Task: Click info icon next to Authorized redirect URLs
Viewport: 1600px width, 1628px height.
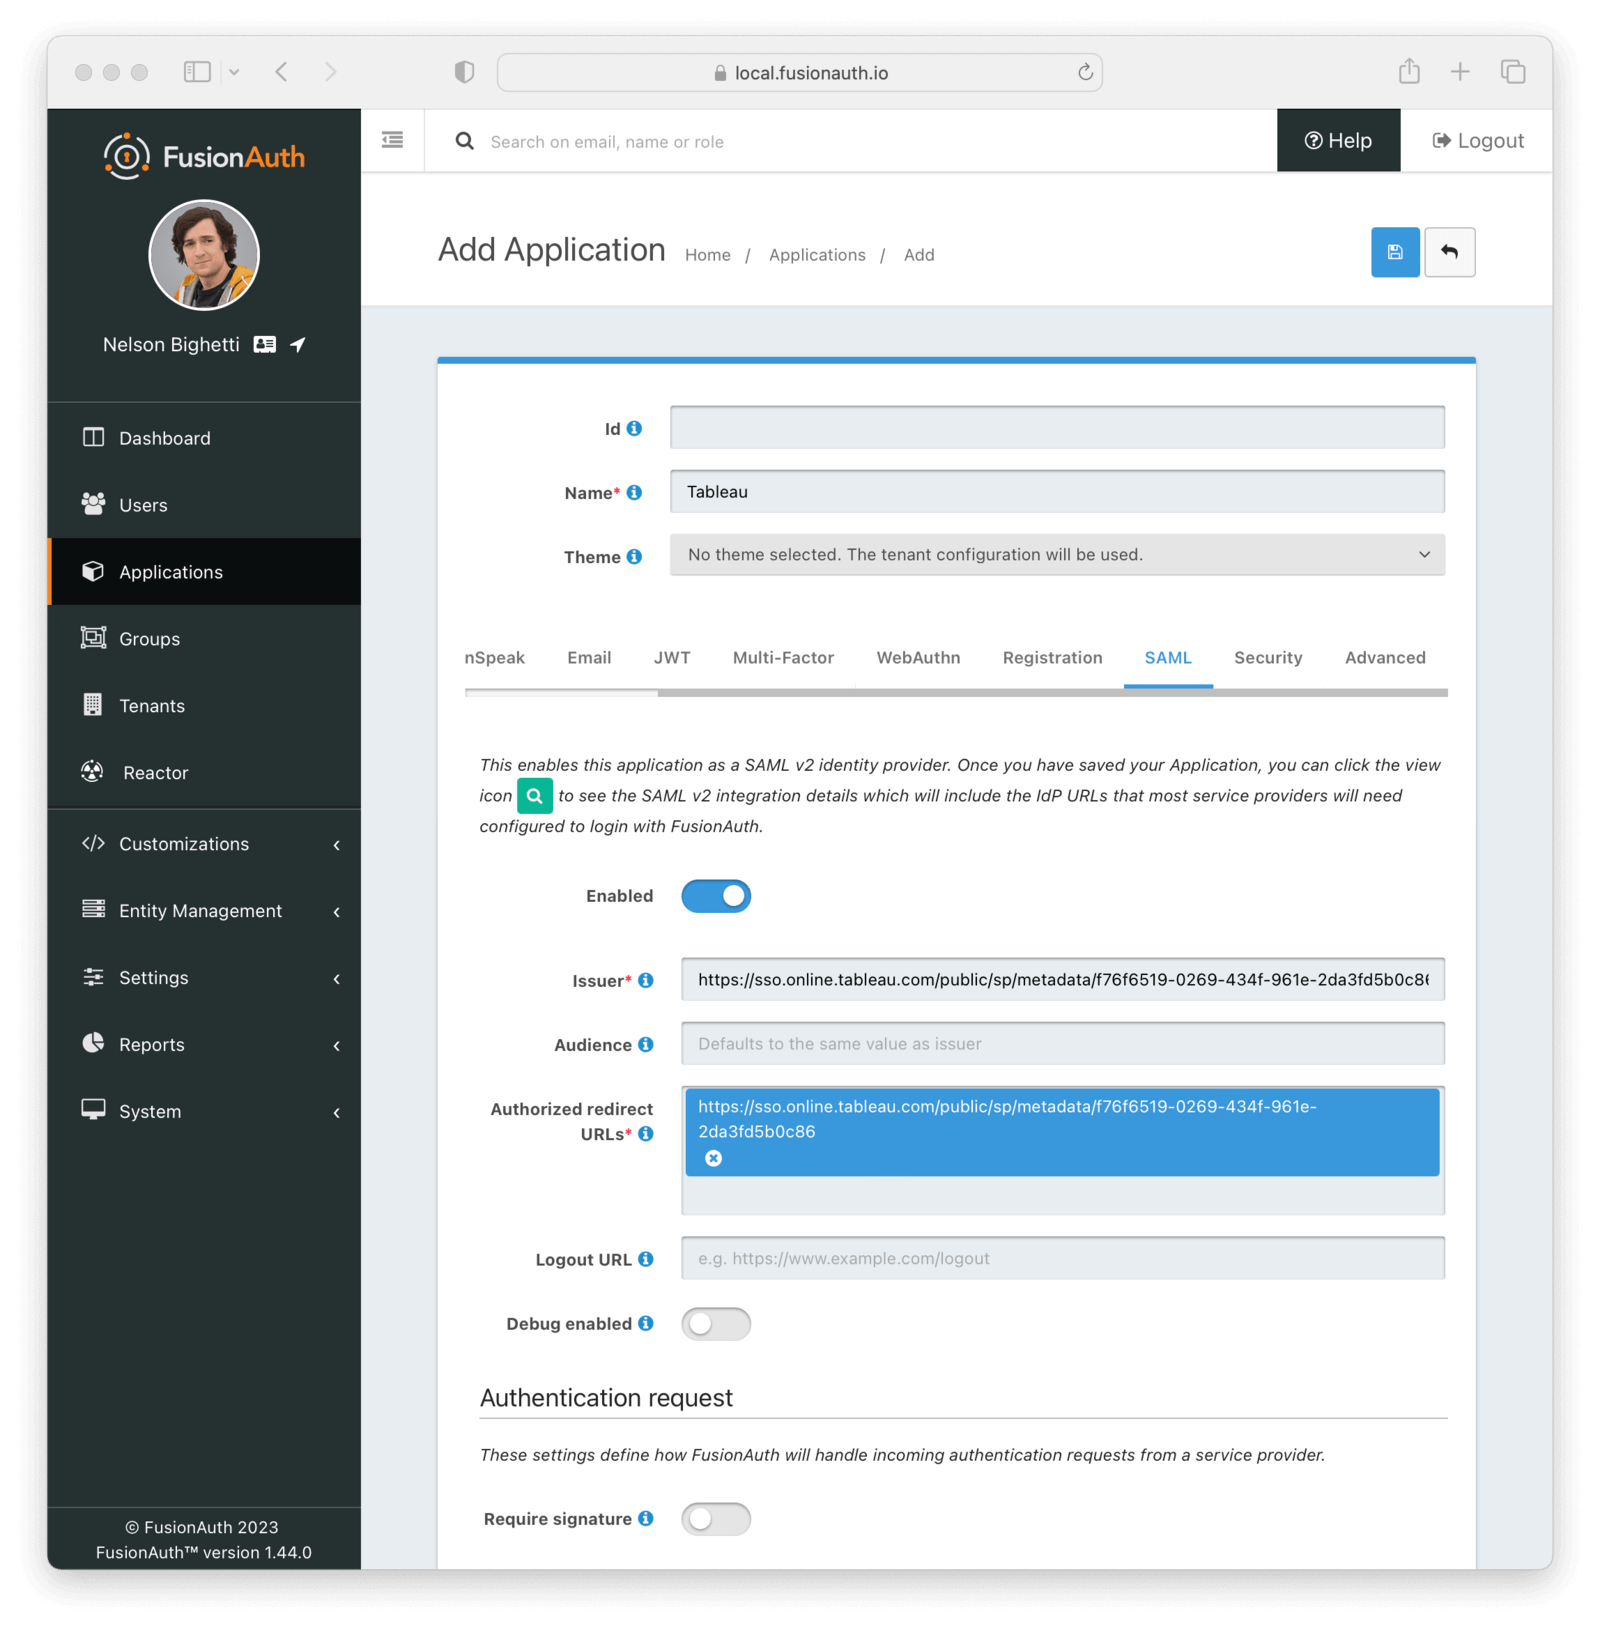Action: (646, 1134)
